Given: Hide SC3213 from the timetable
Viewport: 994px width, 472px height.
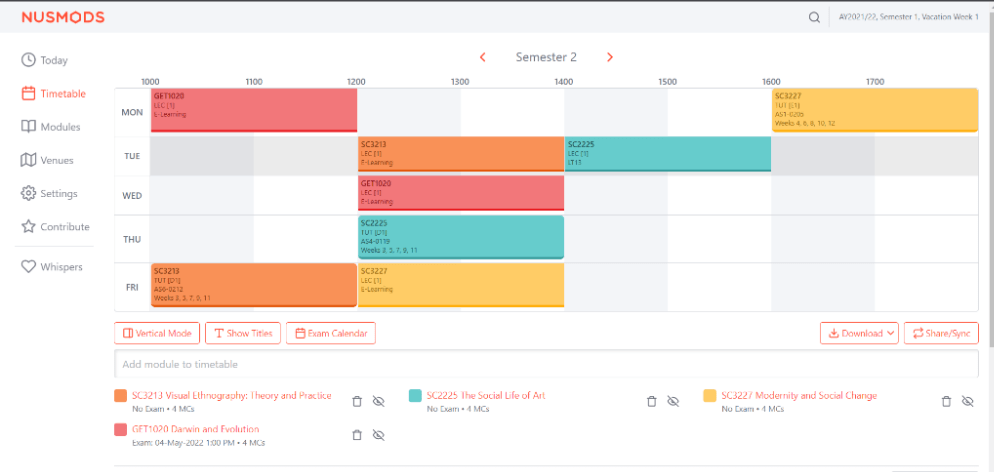Looking at the screenshot, I should (378, 401).
